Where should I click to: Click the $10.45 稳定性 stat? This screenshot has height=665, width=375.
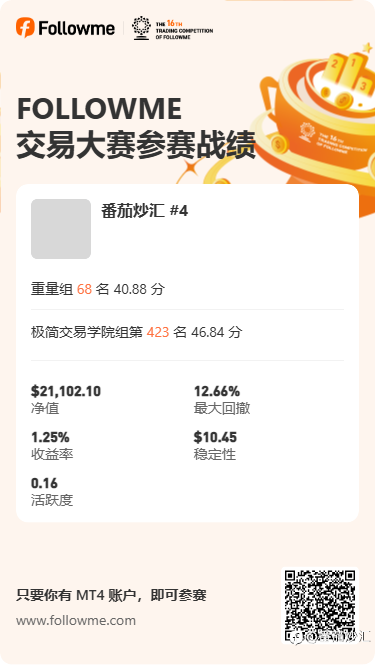[215, 445]
